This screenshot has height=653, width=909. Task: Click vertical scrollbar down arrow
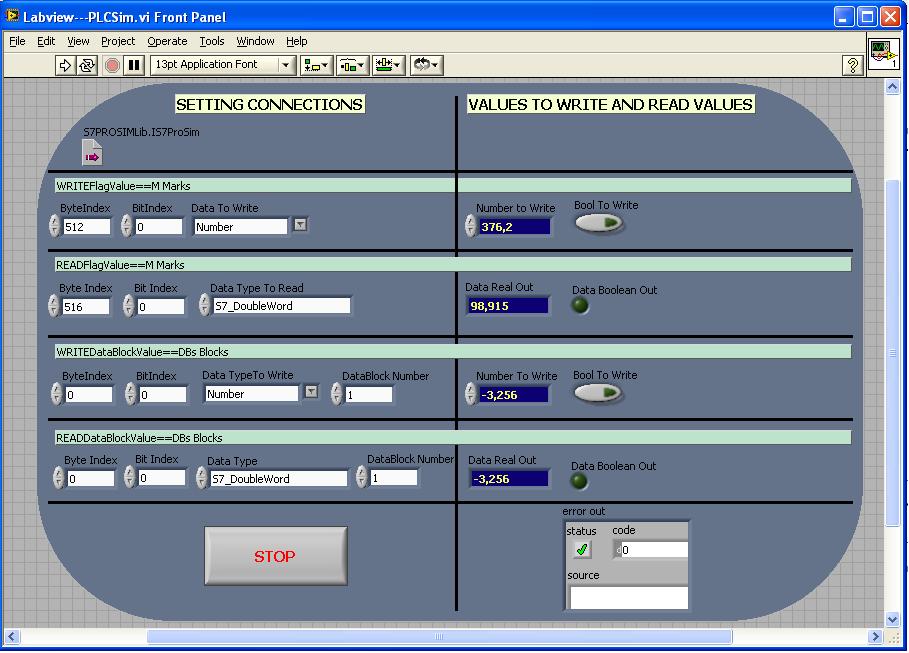pyautogui.click(x=892, y=619)
